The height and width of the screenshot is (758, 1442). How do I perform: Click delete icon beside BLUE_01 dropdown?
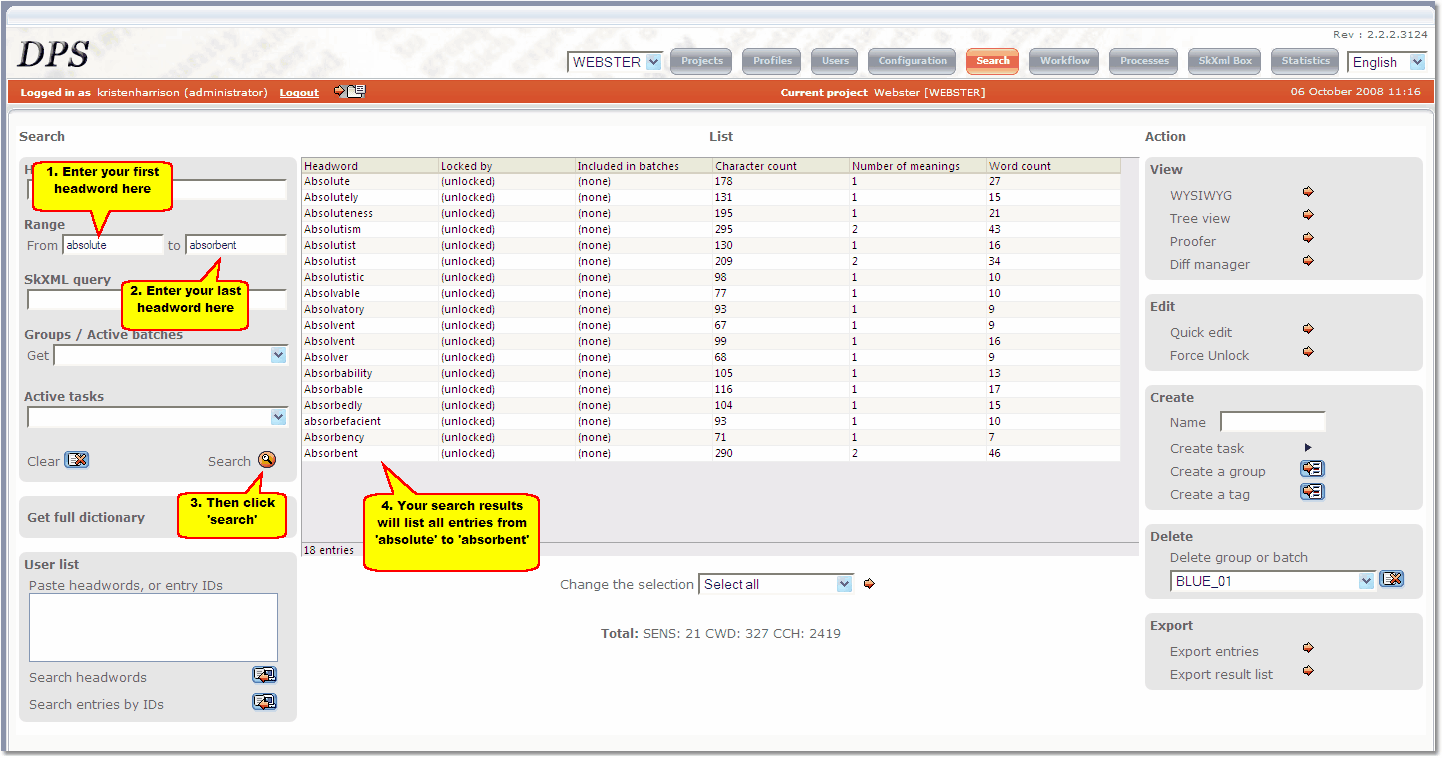point(1392,579)
